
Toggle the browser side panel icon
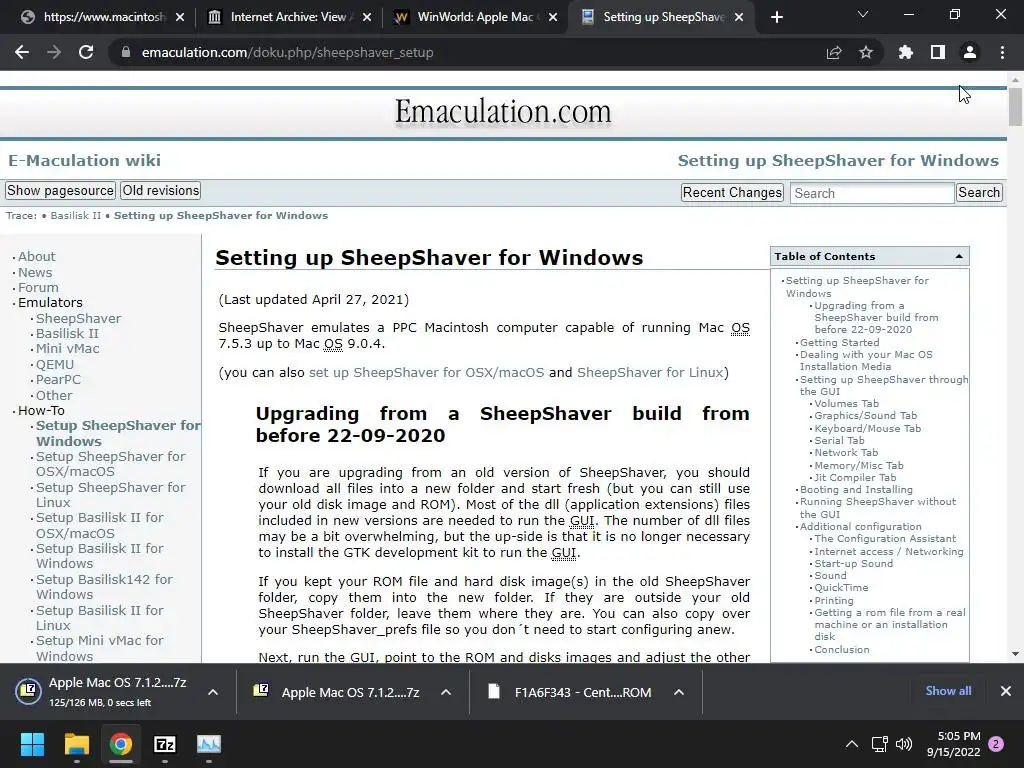tap(938, 52)
